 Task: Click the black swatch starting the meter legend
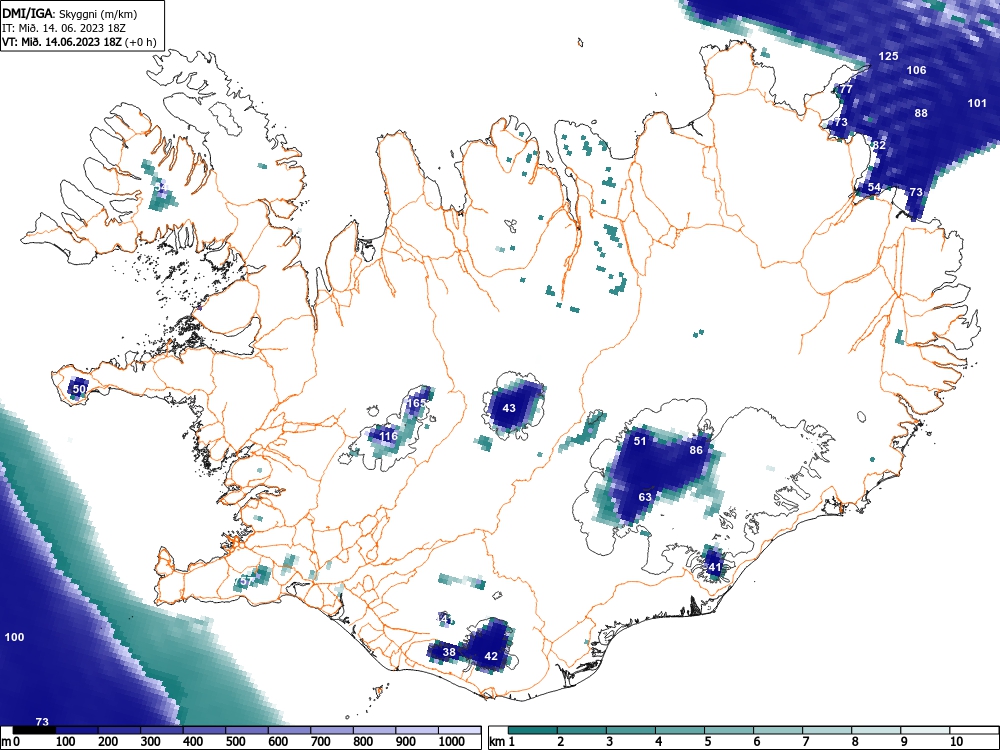point(34,730)
